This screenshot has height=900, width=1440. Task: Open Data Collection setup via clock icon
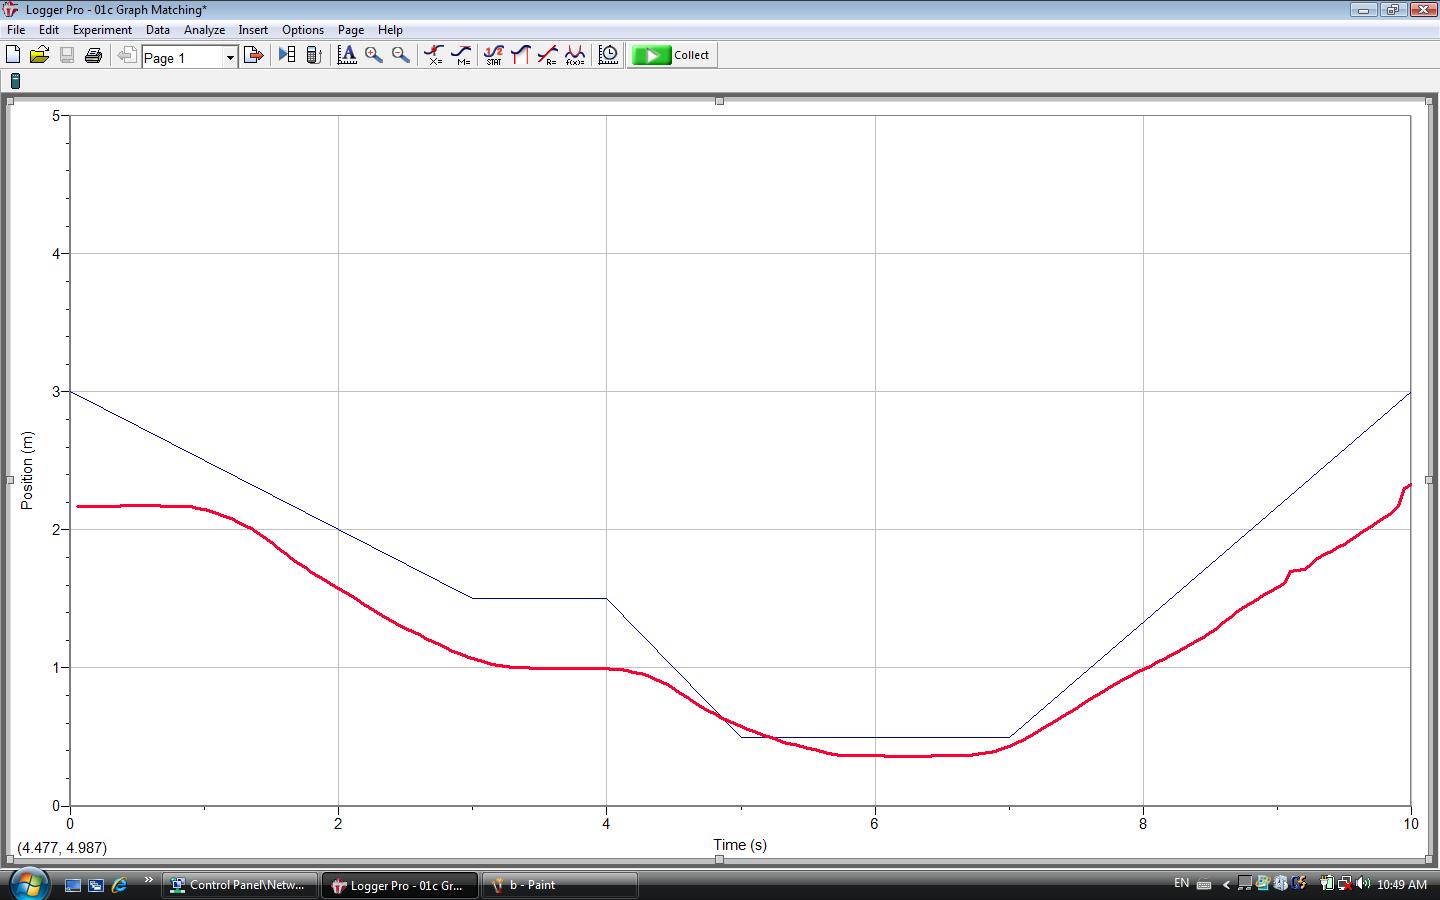[x=607, y=55]
